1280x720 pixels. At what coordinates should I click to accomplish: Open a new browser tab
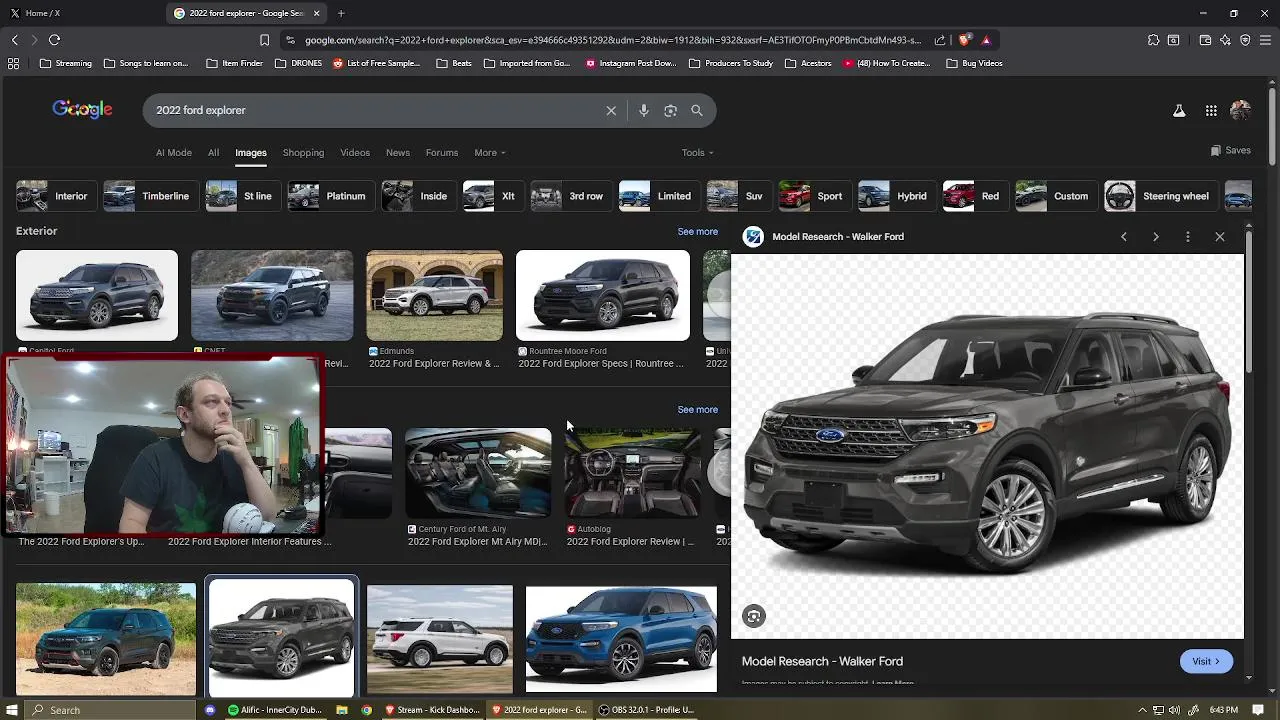[x=341, y=13]
